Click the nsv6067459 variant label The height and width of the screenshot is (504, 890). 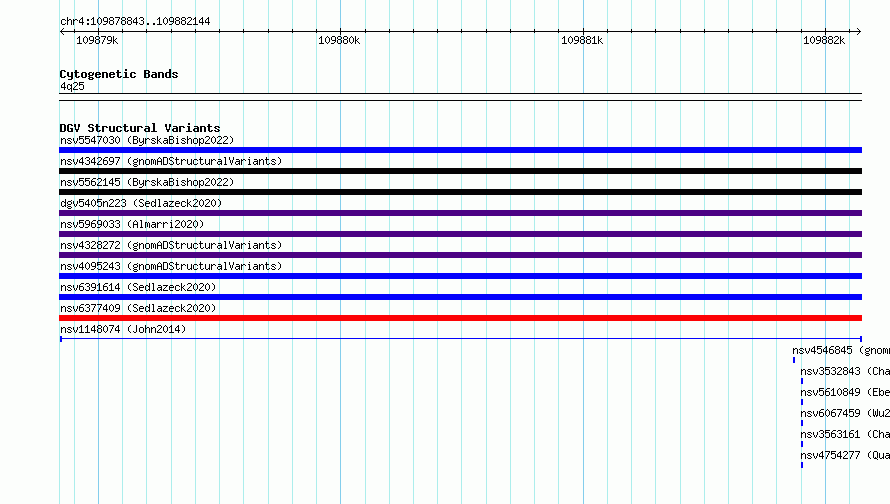pos(845,413)
